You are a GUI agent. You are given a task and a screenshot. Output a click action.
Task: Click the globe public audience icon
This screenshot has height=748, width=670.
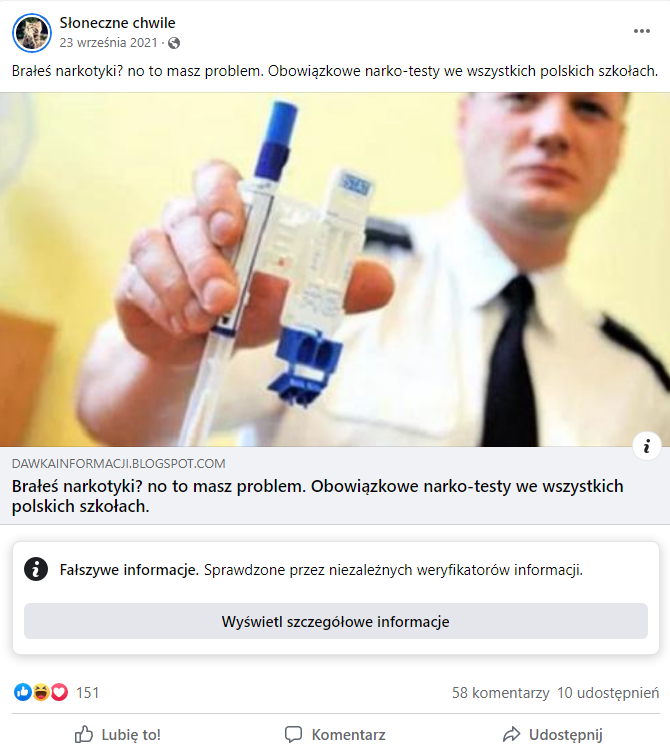pyautogui.click(x=174, y=43)
